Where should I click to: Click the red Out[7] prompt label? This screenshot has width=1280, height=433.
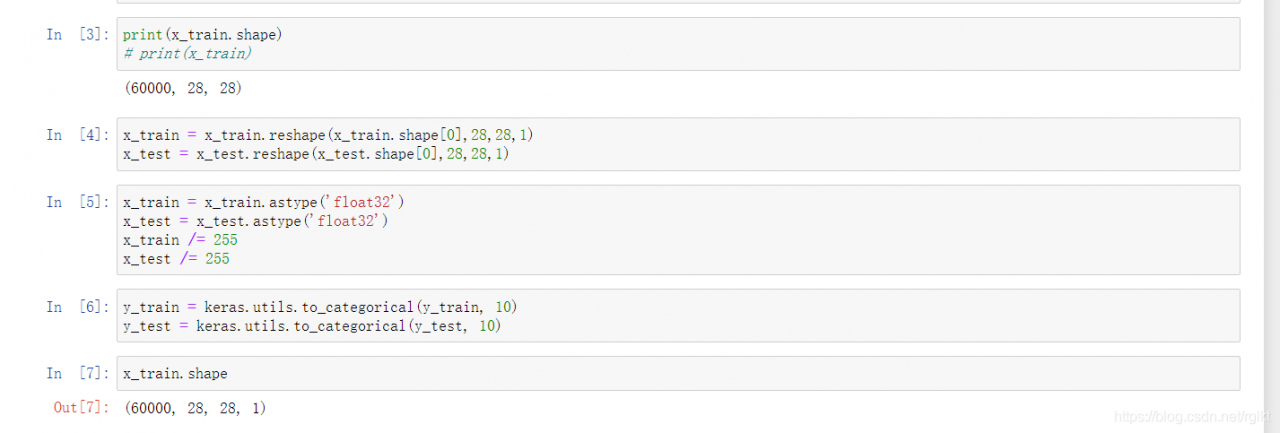81,407
